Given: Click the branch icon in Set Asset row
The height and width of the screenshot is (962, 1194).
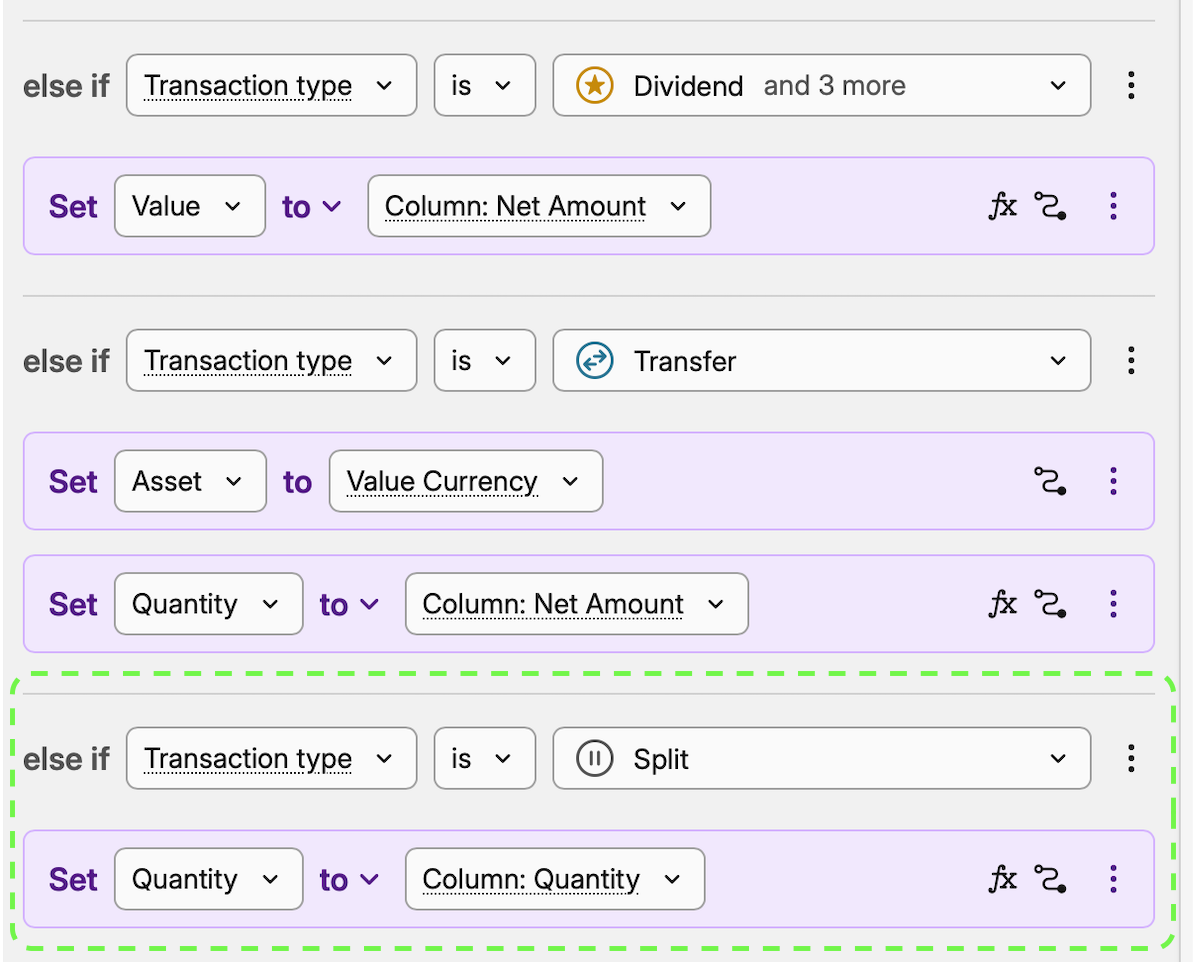Looking at the screenshot, I should (x=1049, y=481).
